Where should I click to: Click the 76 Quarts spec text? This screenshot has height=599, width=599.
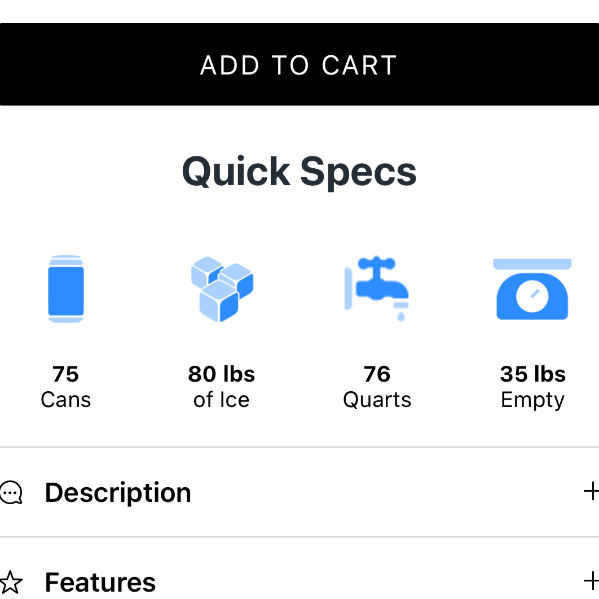[377, 387]
